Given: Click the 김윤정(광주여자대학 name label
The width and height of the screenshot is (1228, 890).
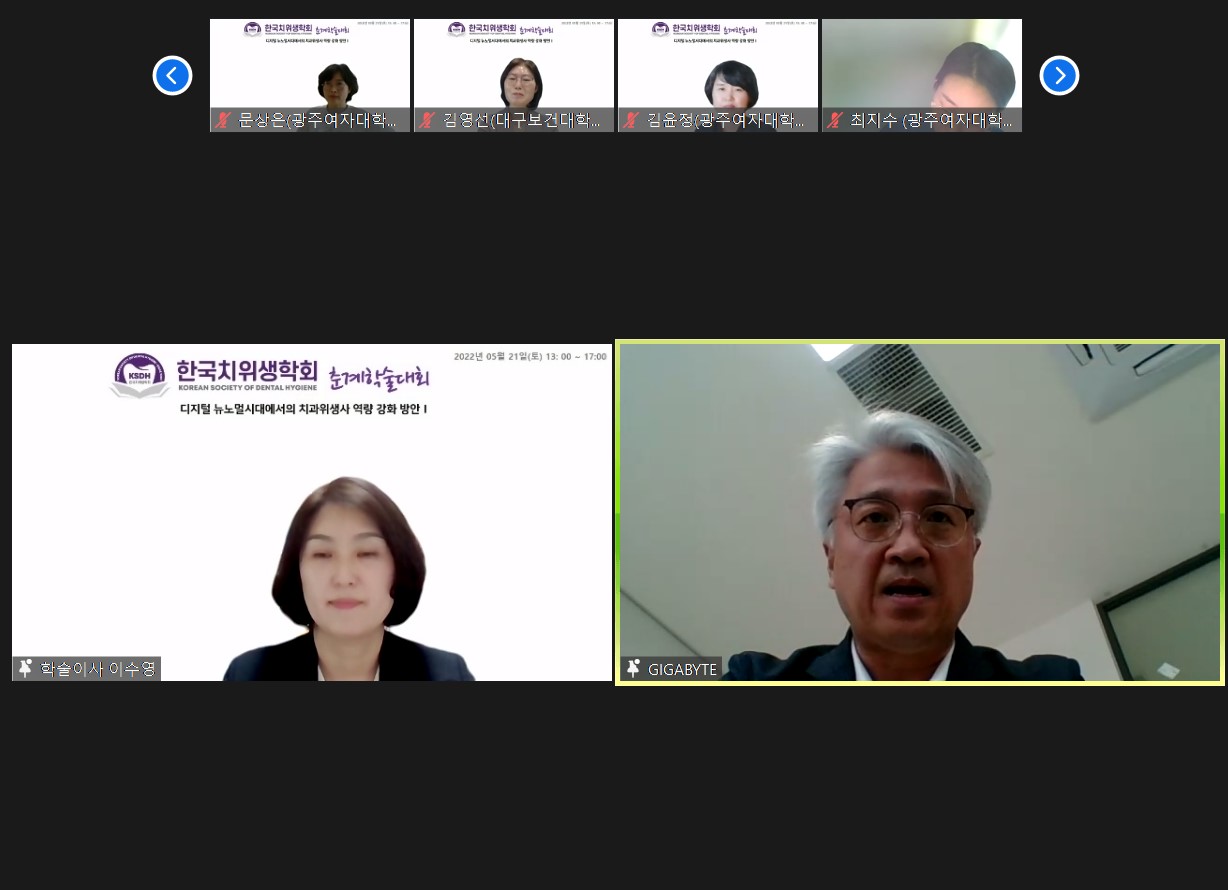Looking at the screenshot, I should [x=726, y=120].
